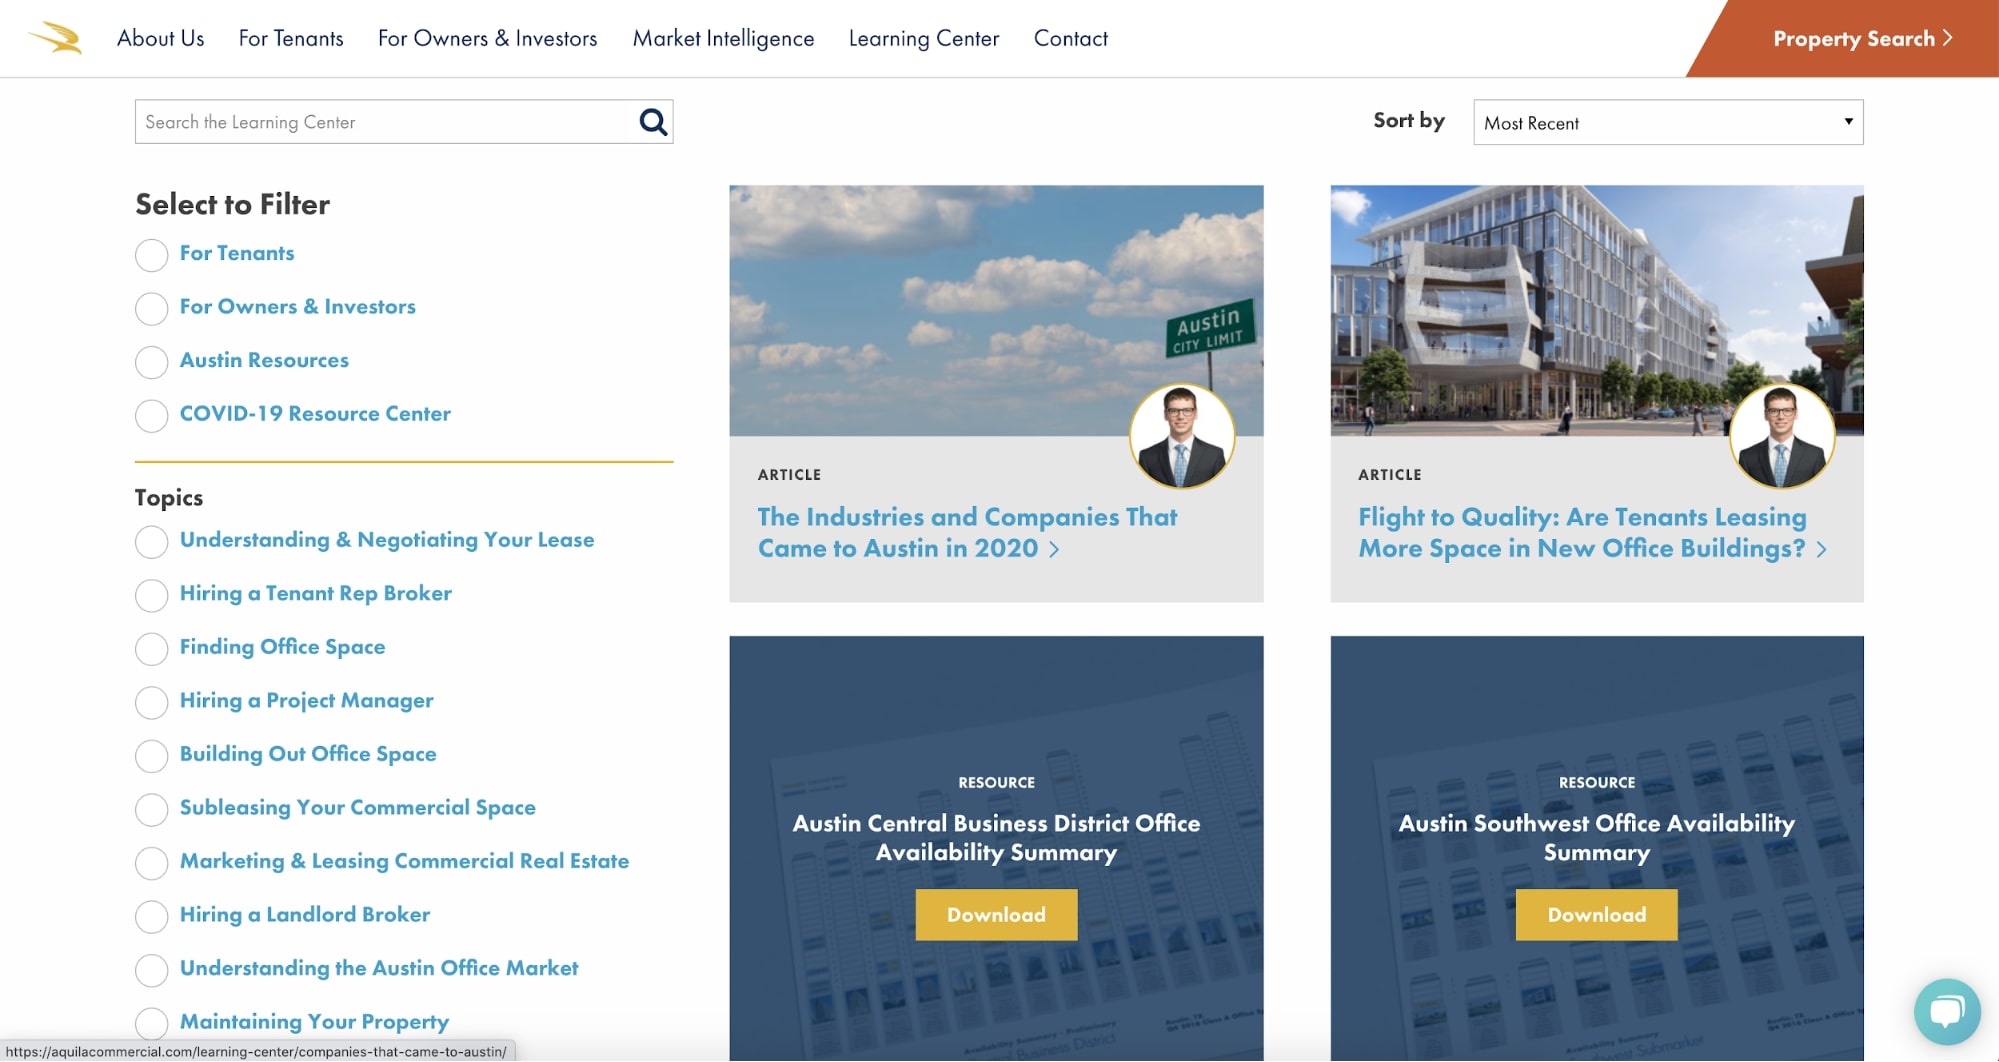Screen dimensions: 1999x1062
Task: Select the For Owners & Investors filter radio
Action: (x=151, y=309)
